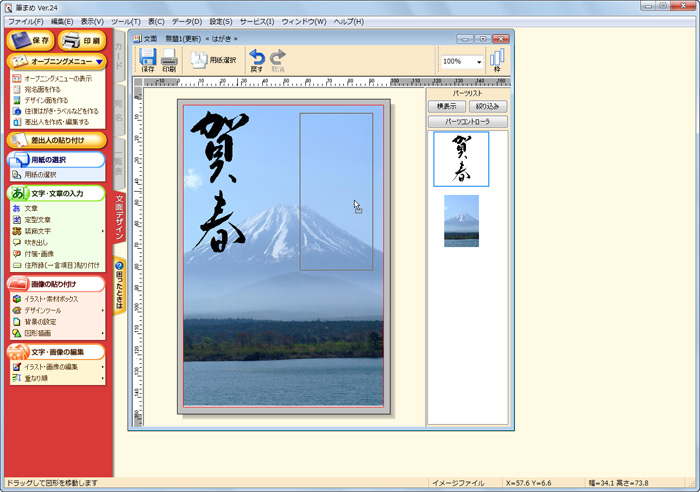Screen dimensions: 700x492
Task: Click the 印刷 print icon in document toolbar
Action: 169,60
